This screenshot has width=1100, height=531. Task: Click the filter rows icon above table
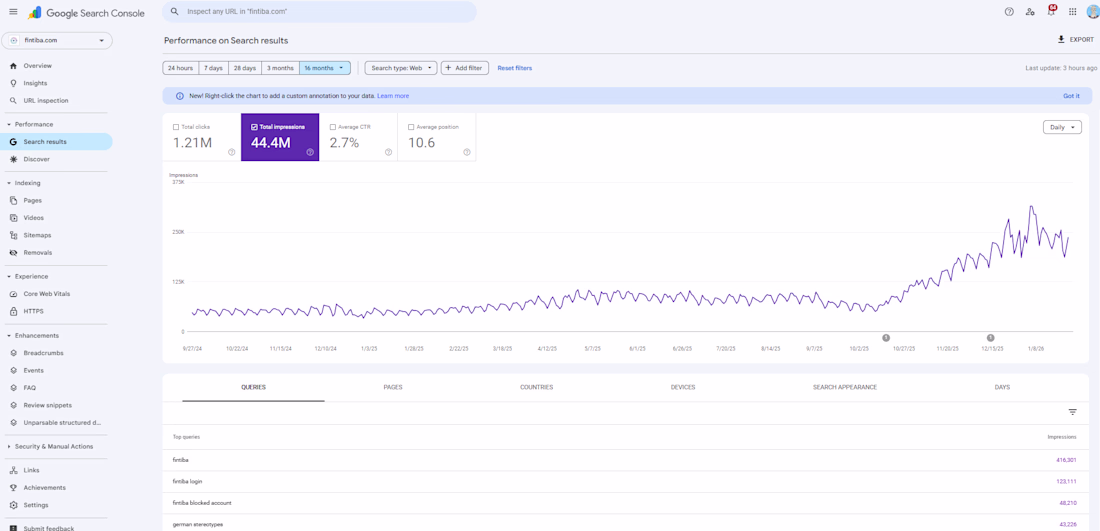[1072, 412]
